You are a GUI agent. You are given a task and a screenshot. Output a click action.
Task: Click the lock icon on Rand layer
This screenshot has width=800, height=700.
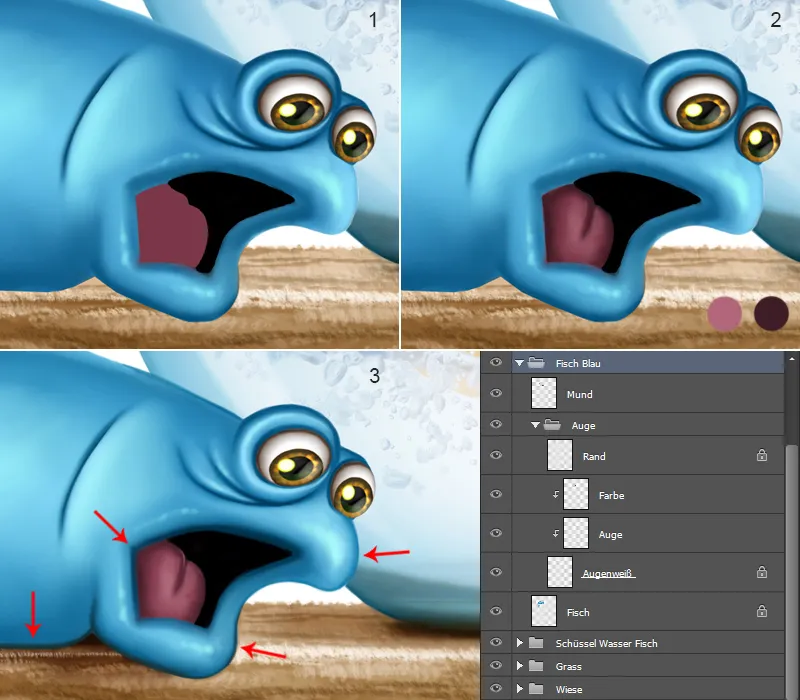(762, 455)
